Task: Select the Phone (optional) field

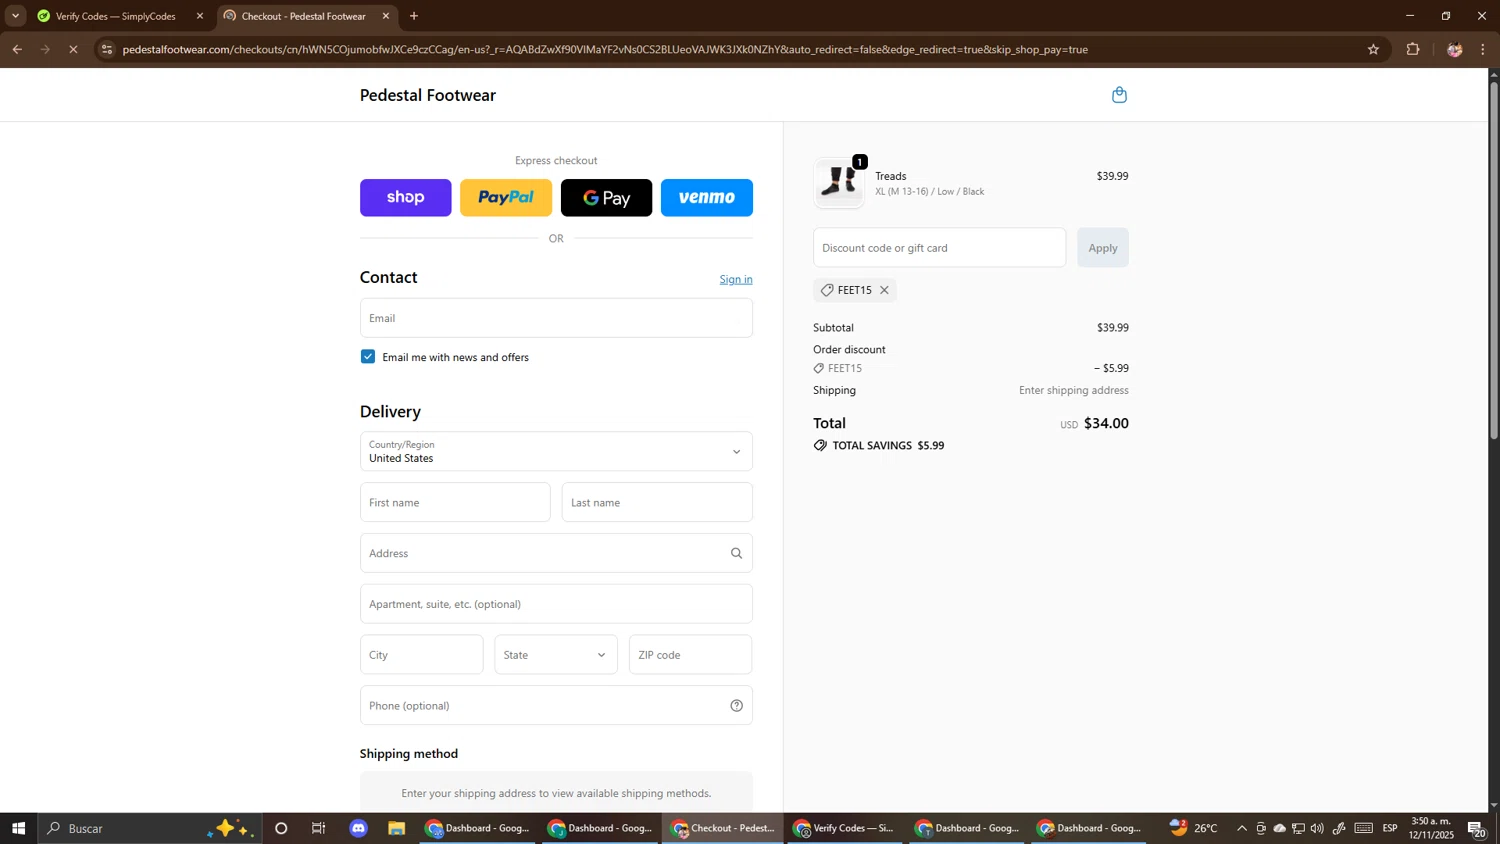Action: (556, 705)
